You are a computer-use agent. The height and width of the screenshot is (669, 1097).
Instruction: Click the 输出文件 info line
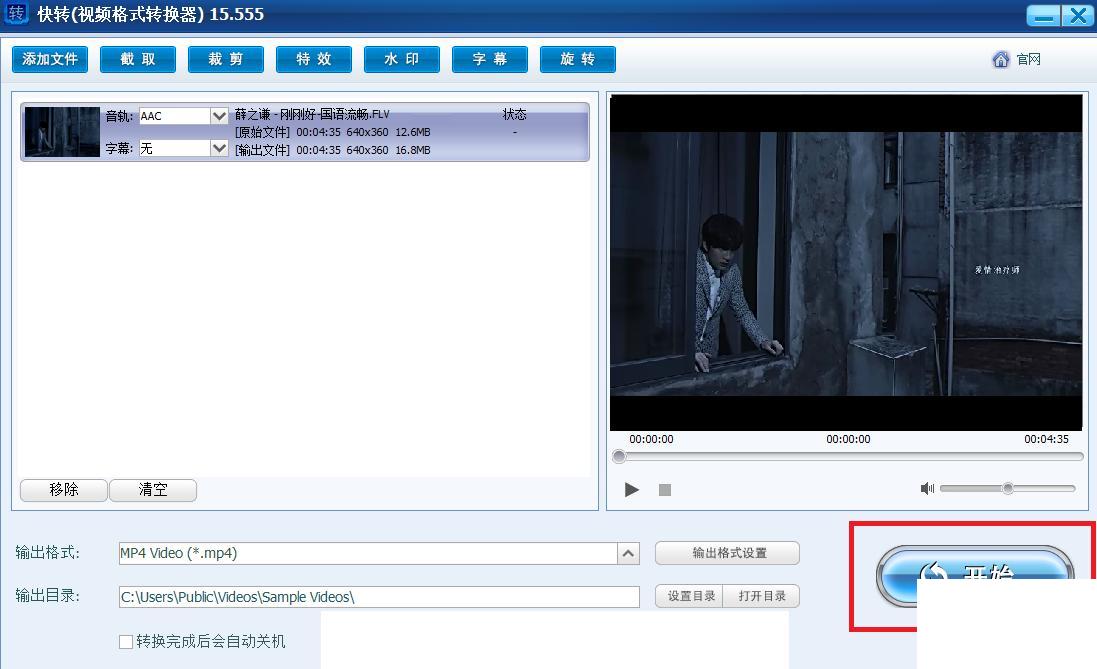[x=332, y=150]
